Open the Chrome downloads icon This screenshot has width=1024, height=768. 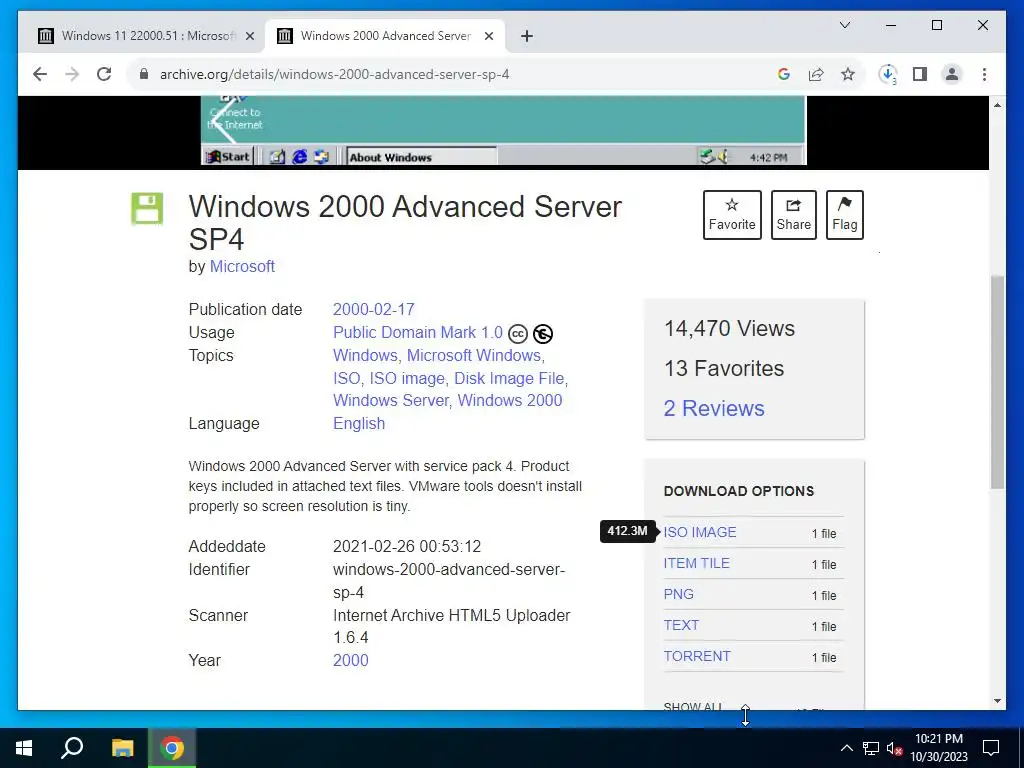(x=888, y=74)
